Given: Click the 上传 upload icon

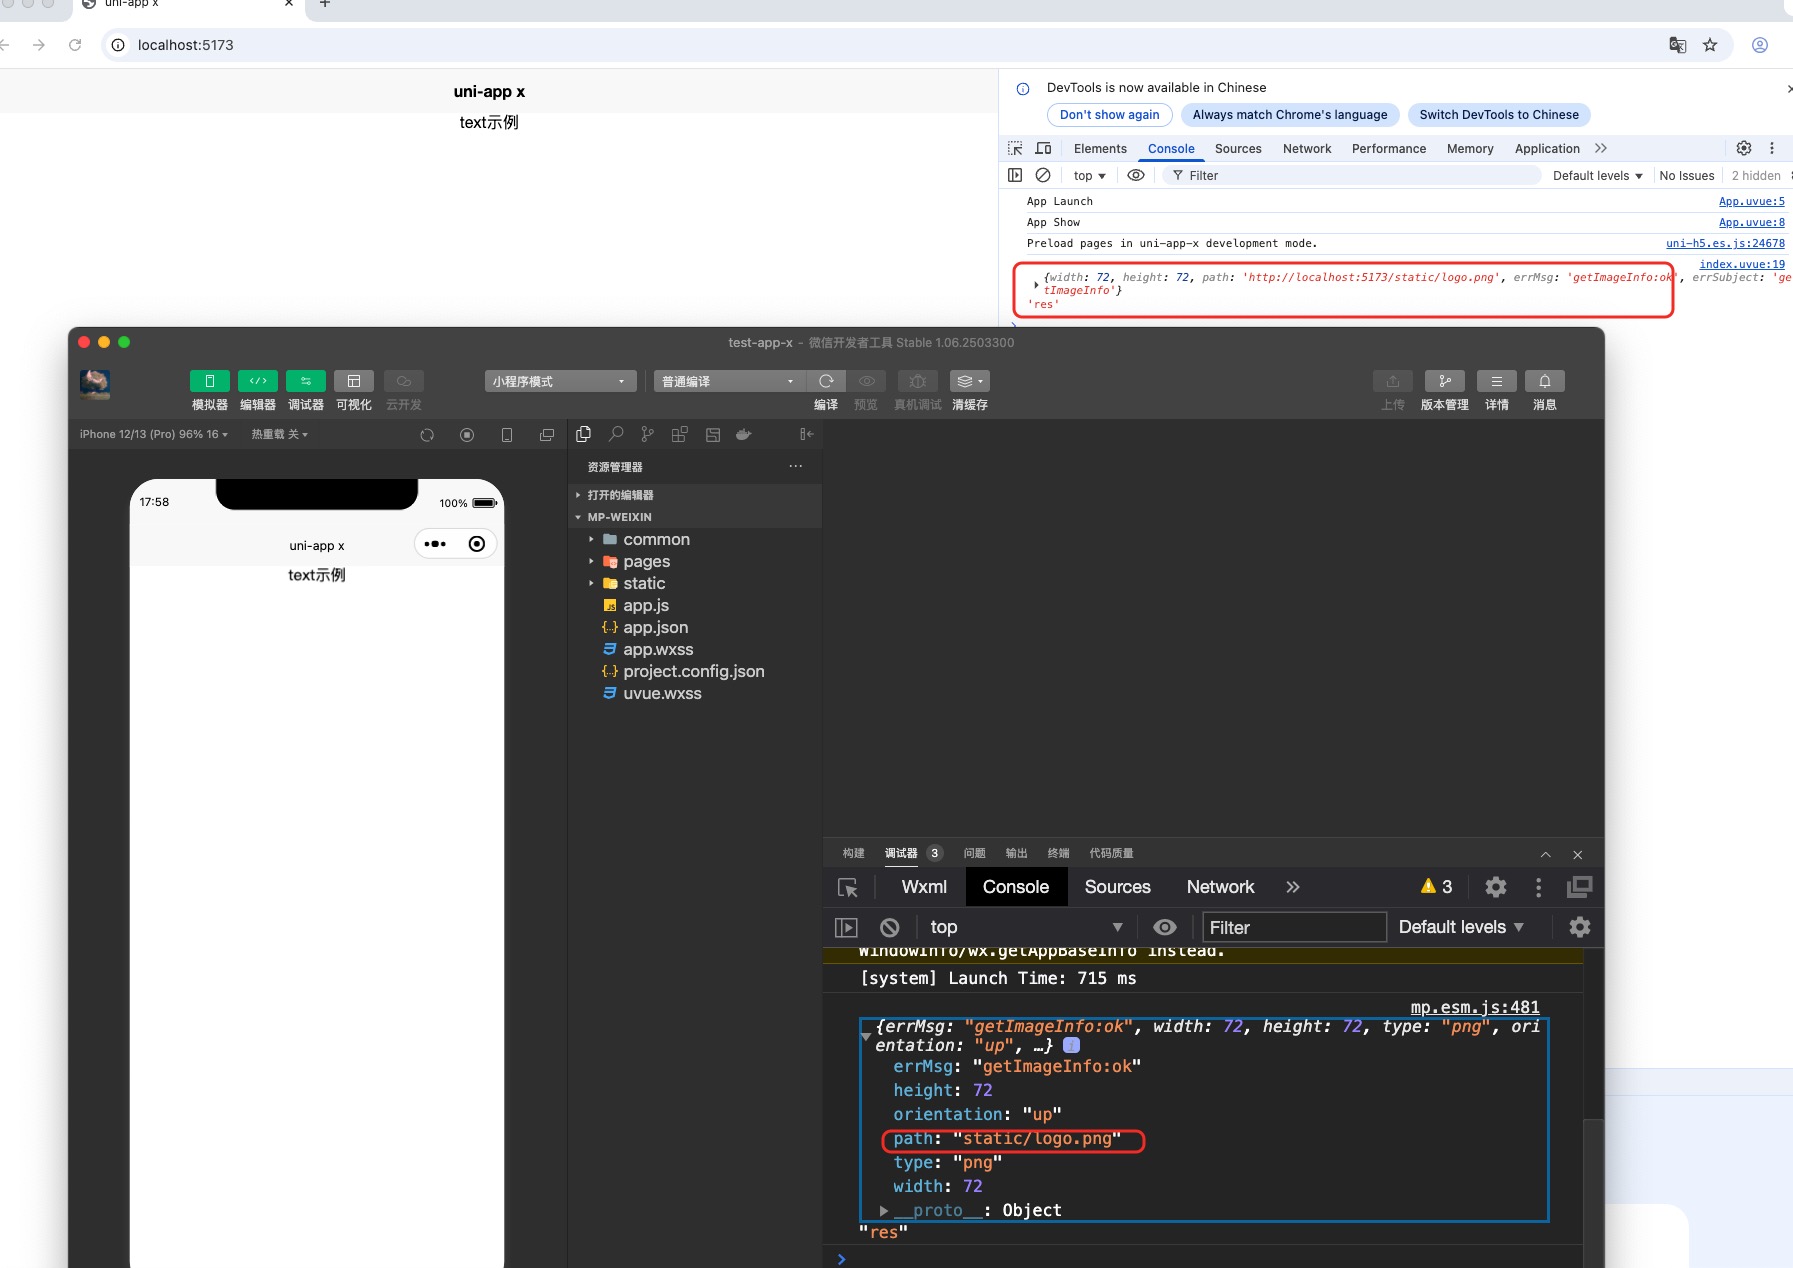Looking at the screenshot, I should point(1393,381).
